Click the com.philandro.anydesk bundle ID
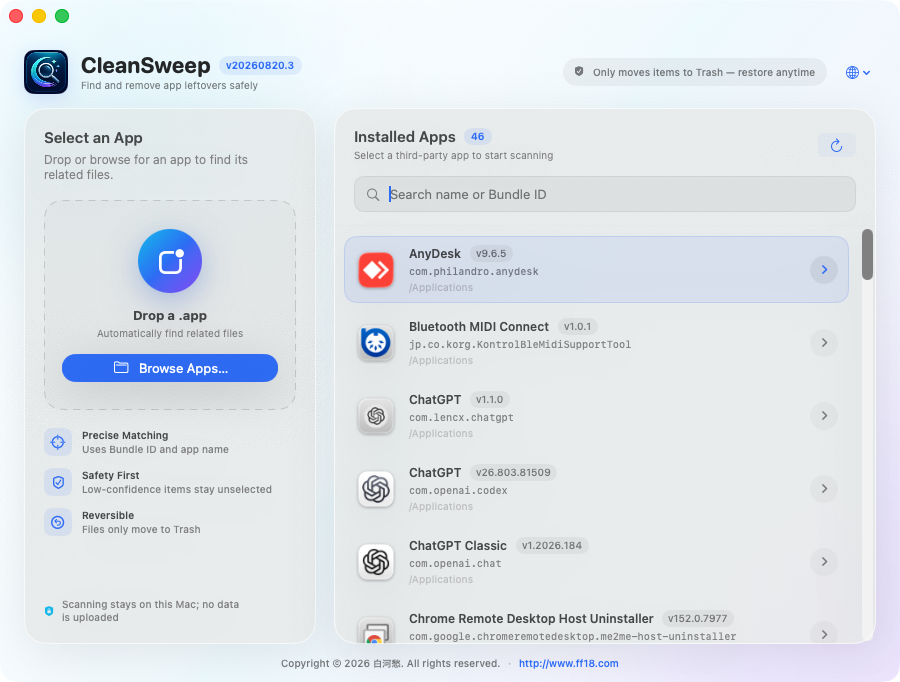The image size is (900, 682). [474, 272]
